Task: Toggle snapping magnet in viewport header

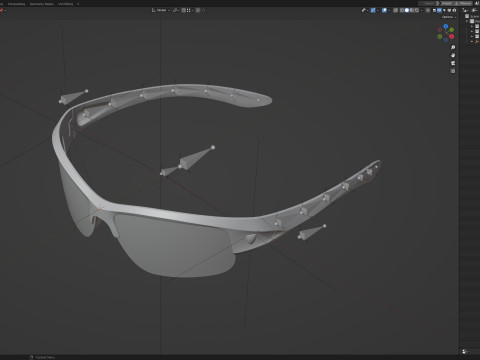Action: click(183, 10)
